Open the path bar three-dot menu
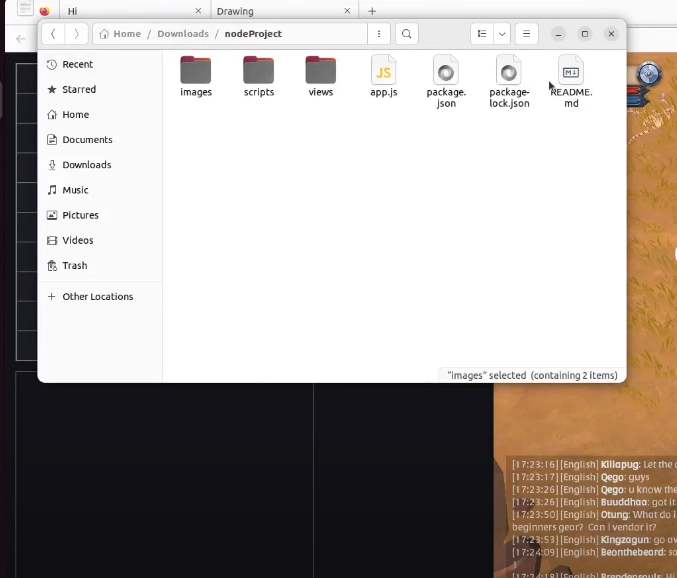This screenshot has height=578, width=677. point(378,34)
